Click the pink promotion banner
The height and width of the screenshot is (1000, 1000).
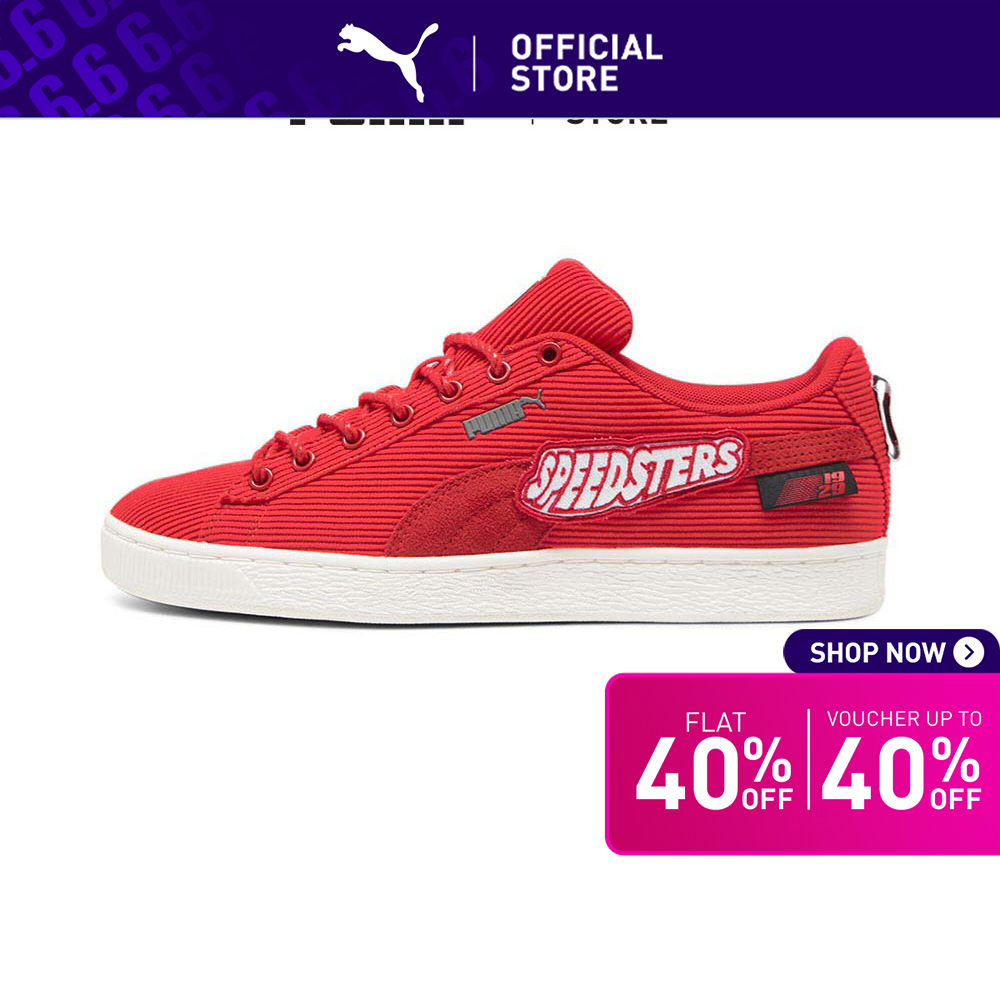[x=802, y=763]
